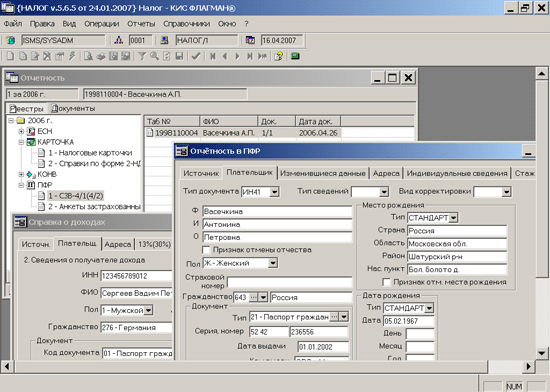Viewport: 550px width, 392px height.
Task: Open Пол 1 - Мужской dropdown in Справка
Action: [x=149, y=310]
